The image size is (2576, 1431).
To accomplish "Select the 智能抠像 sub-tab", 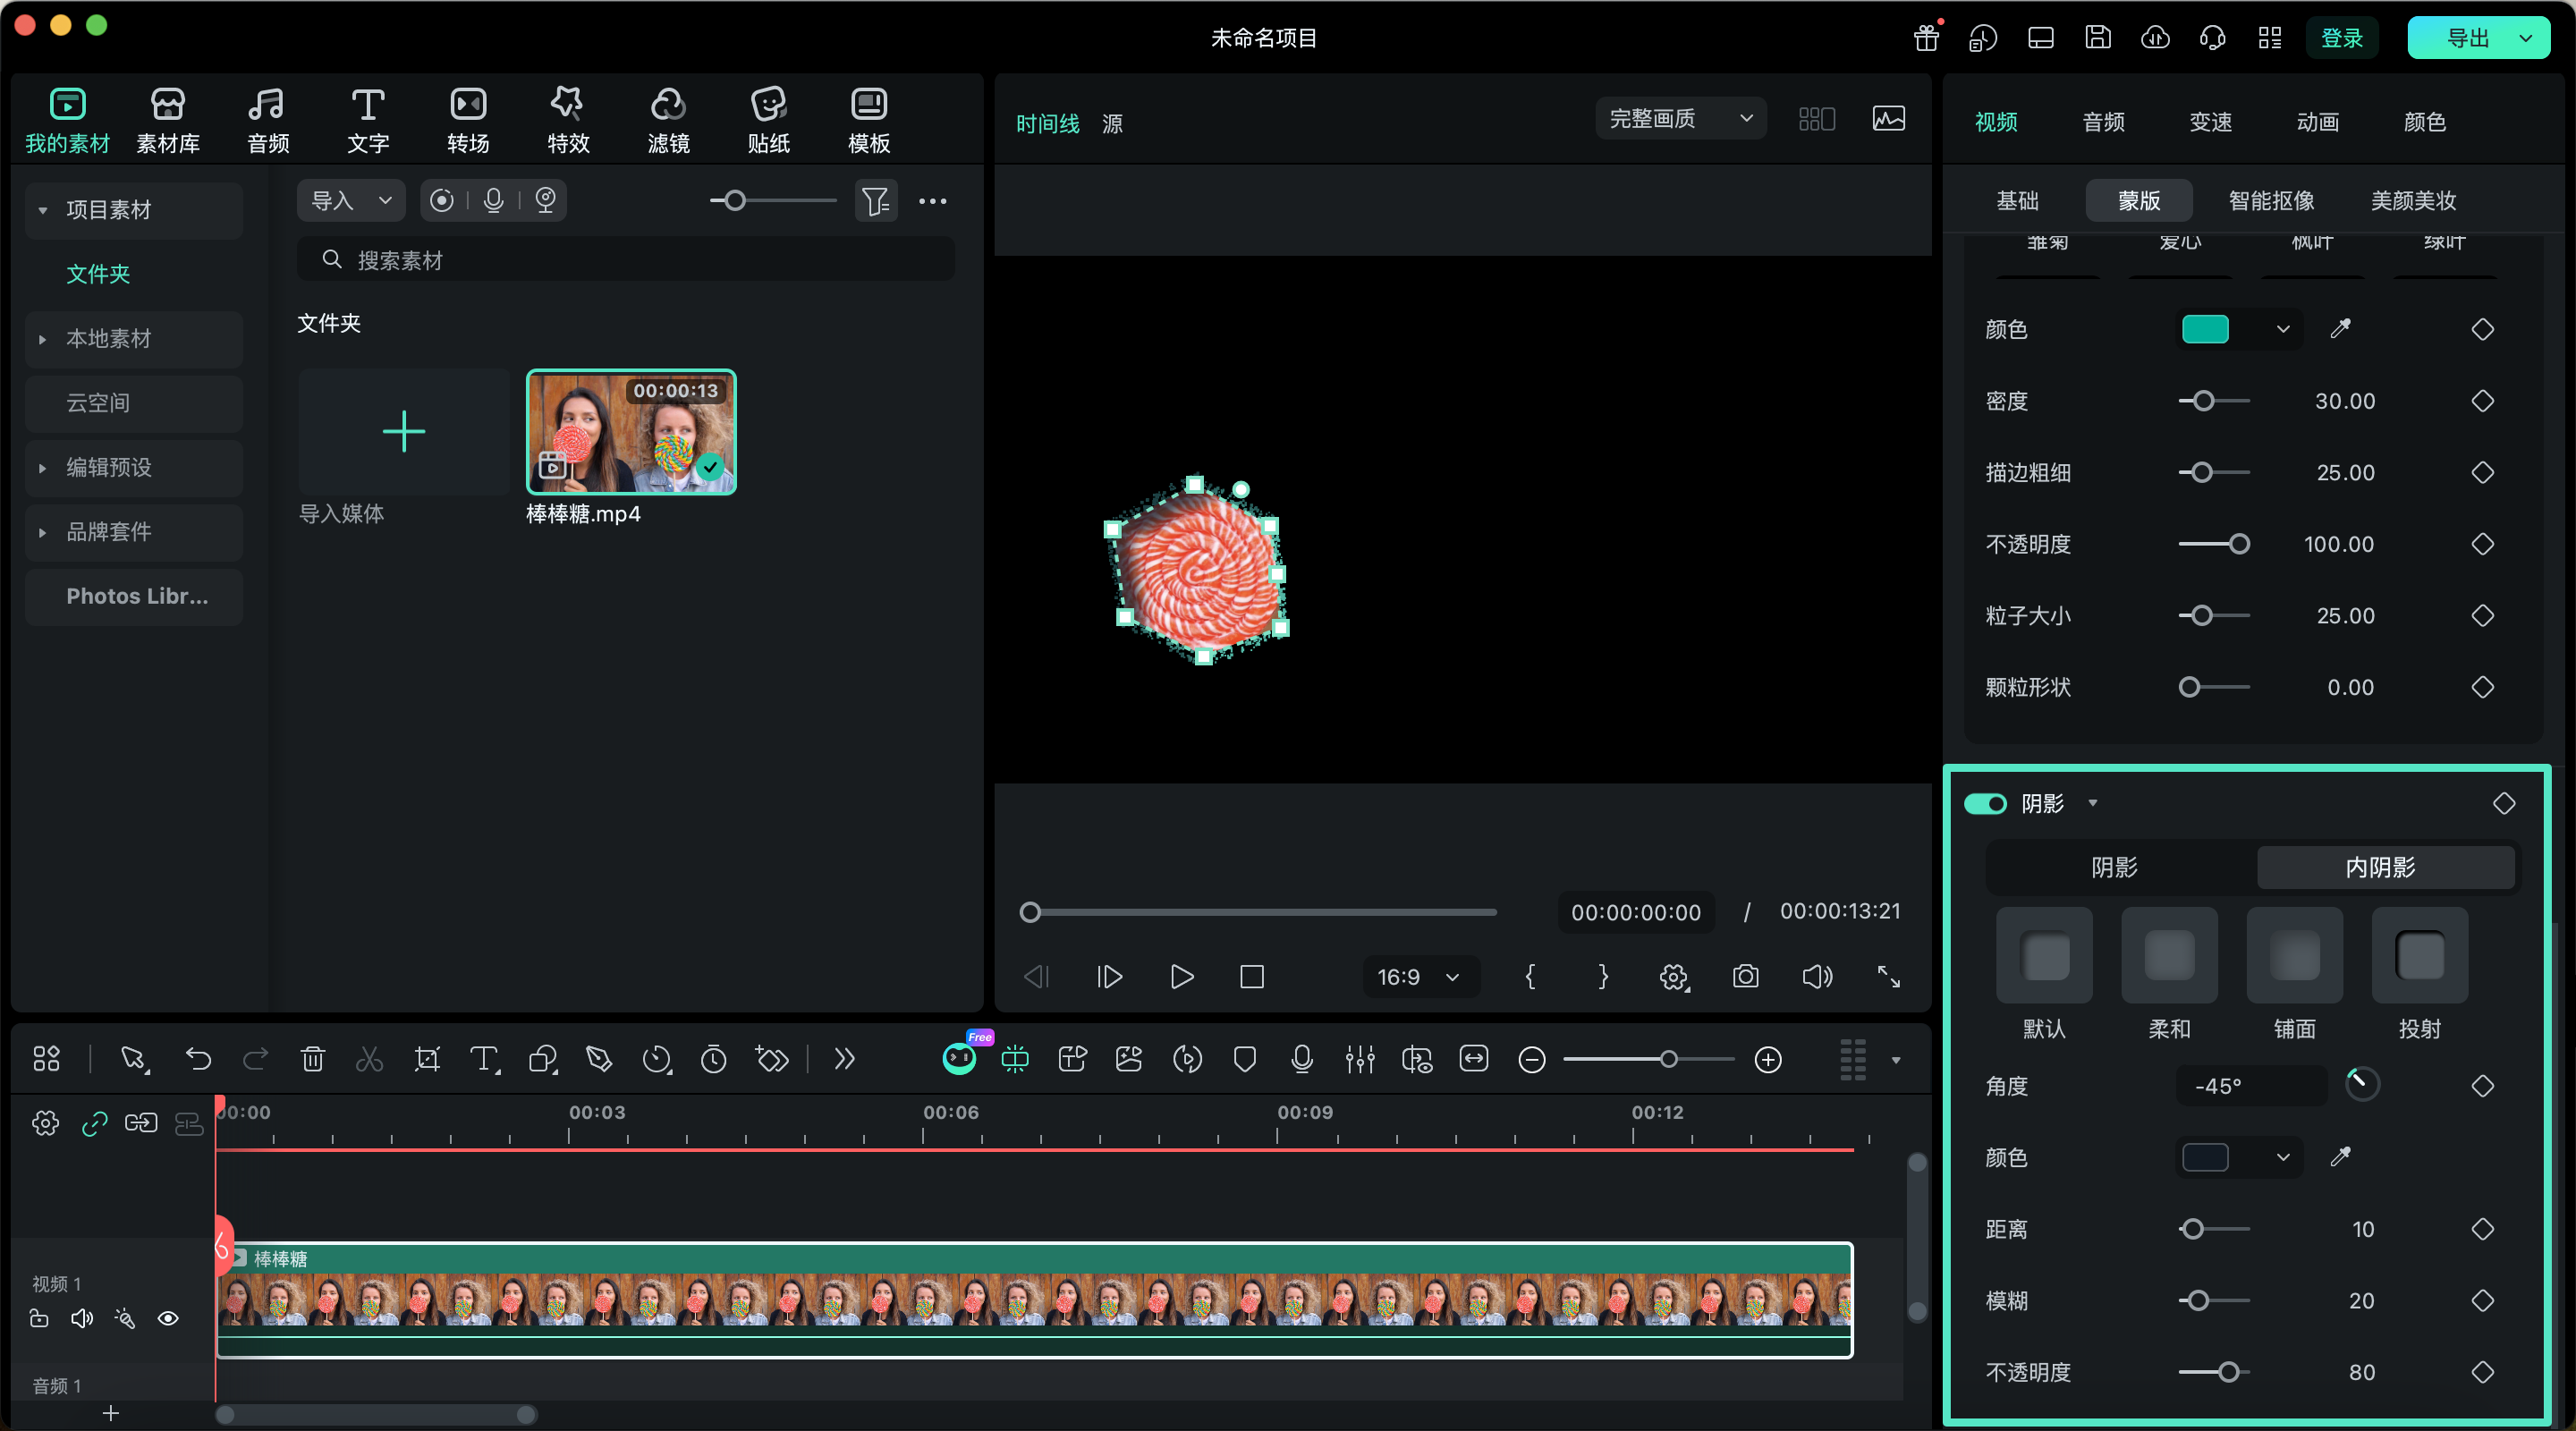I will pos(2271,200).
